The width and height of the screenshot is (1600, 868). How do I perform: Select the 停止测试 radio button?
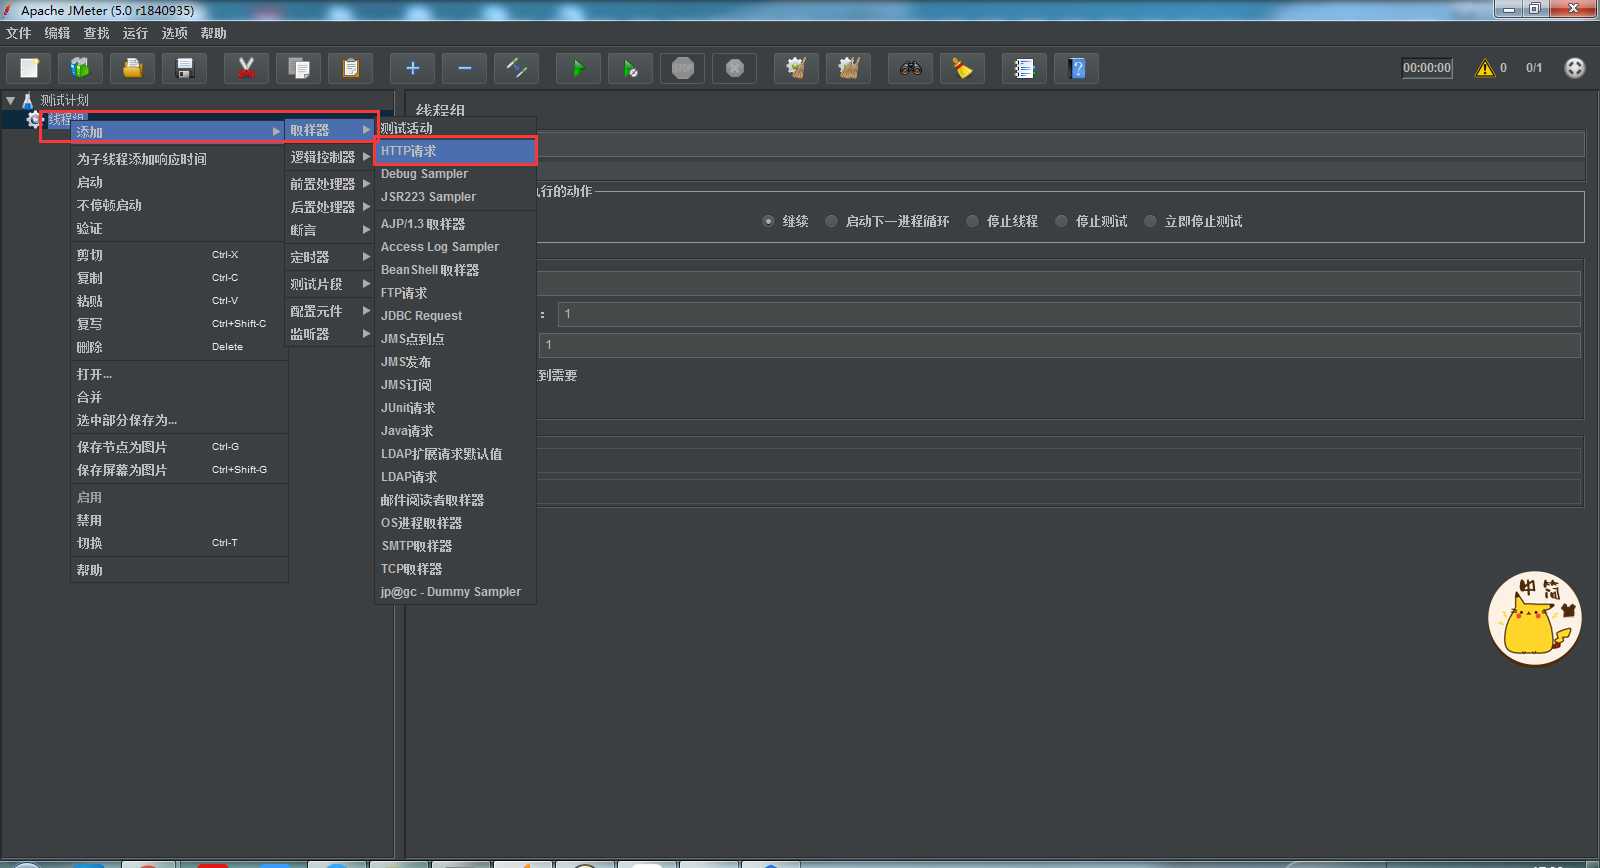pos(1061,221)
